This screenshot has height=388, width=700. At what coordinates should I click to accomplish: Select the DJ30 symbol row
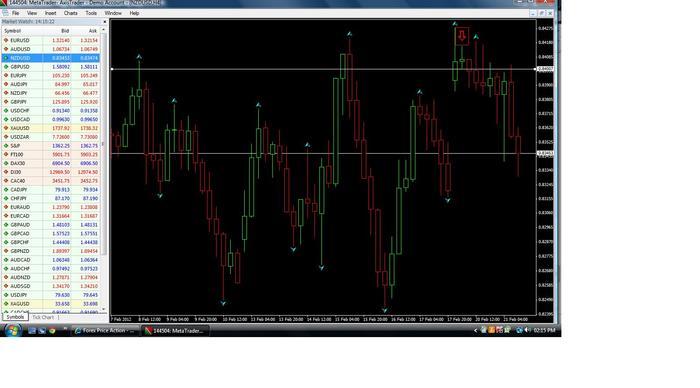click(51, 172)
